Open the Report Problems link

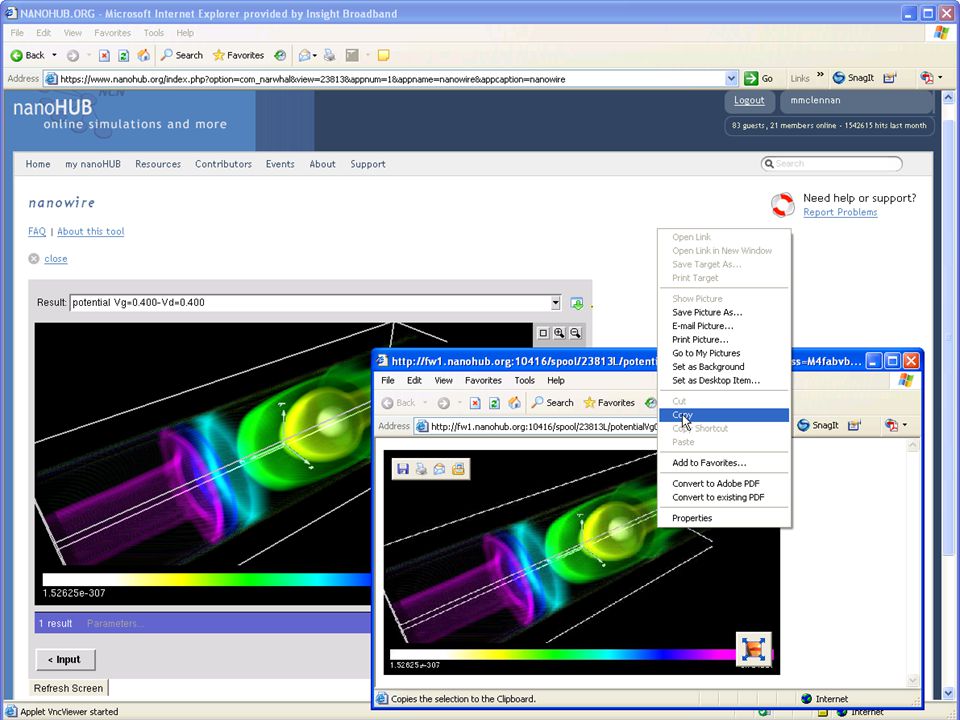840,212
